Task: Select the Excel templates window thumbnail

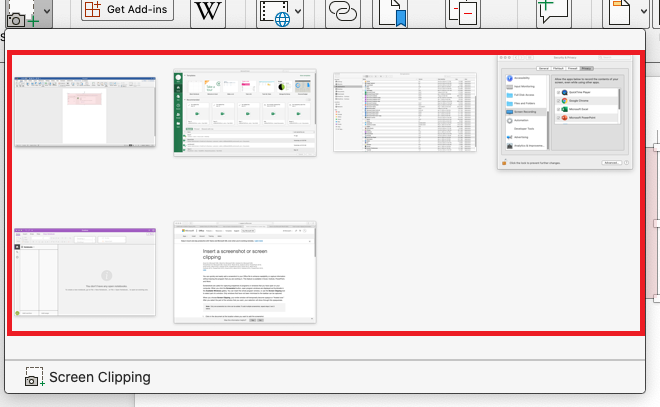Action: click(245, 113)
